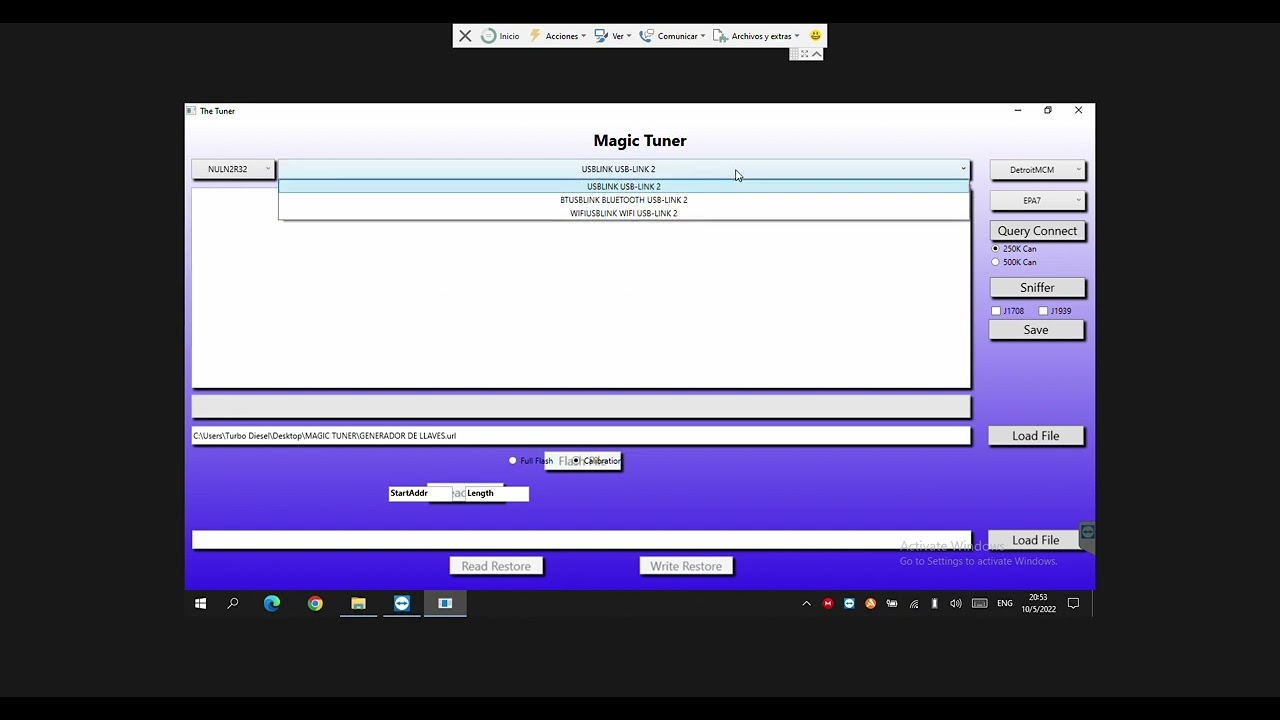Click the file path input field
The width and height of the screenshot is (1280, 720).
580,436
